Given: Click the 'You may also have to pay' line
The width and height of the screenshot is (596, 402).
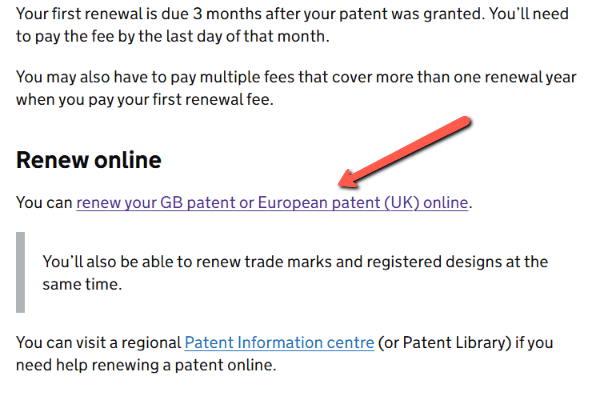Looking at the screenshot, I should click(x=296, y=77).
